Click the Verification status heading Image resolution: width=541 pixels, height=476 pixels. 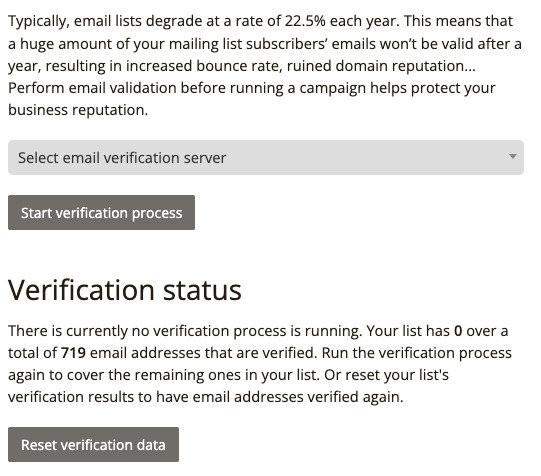[x=125, y=290]
